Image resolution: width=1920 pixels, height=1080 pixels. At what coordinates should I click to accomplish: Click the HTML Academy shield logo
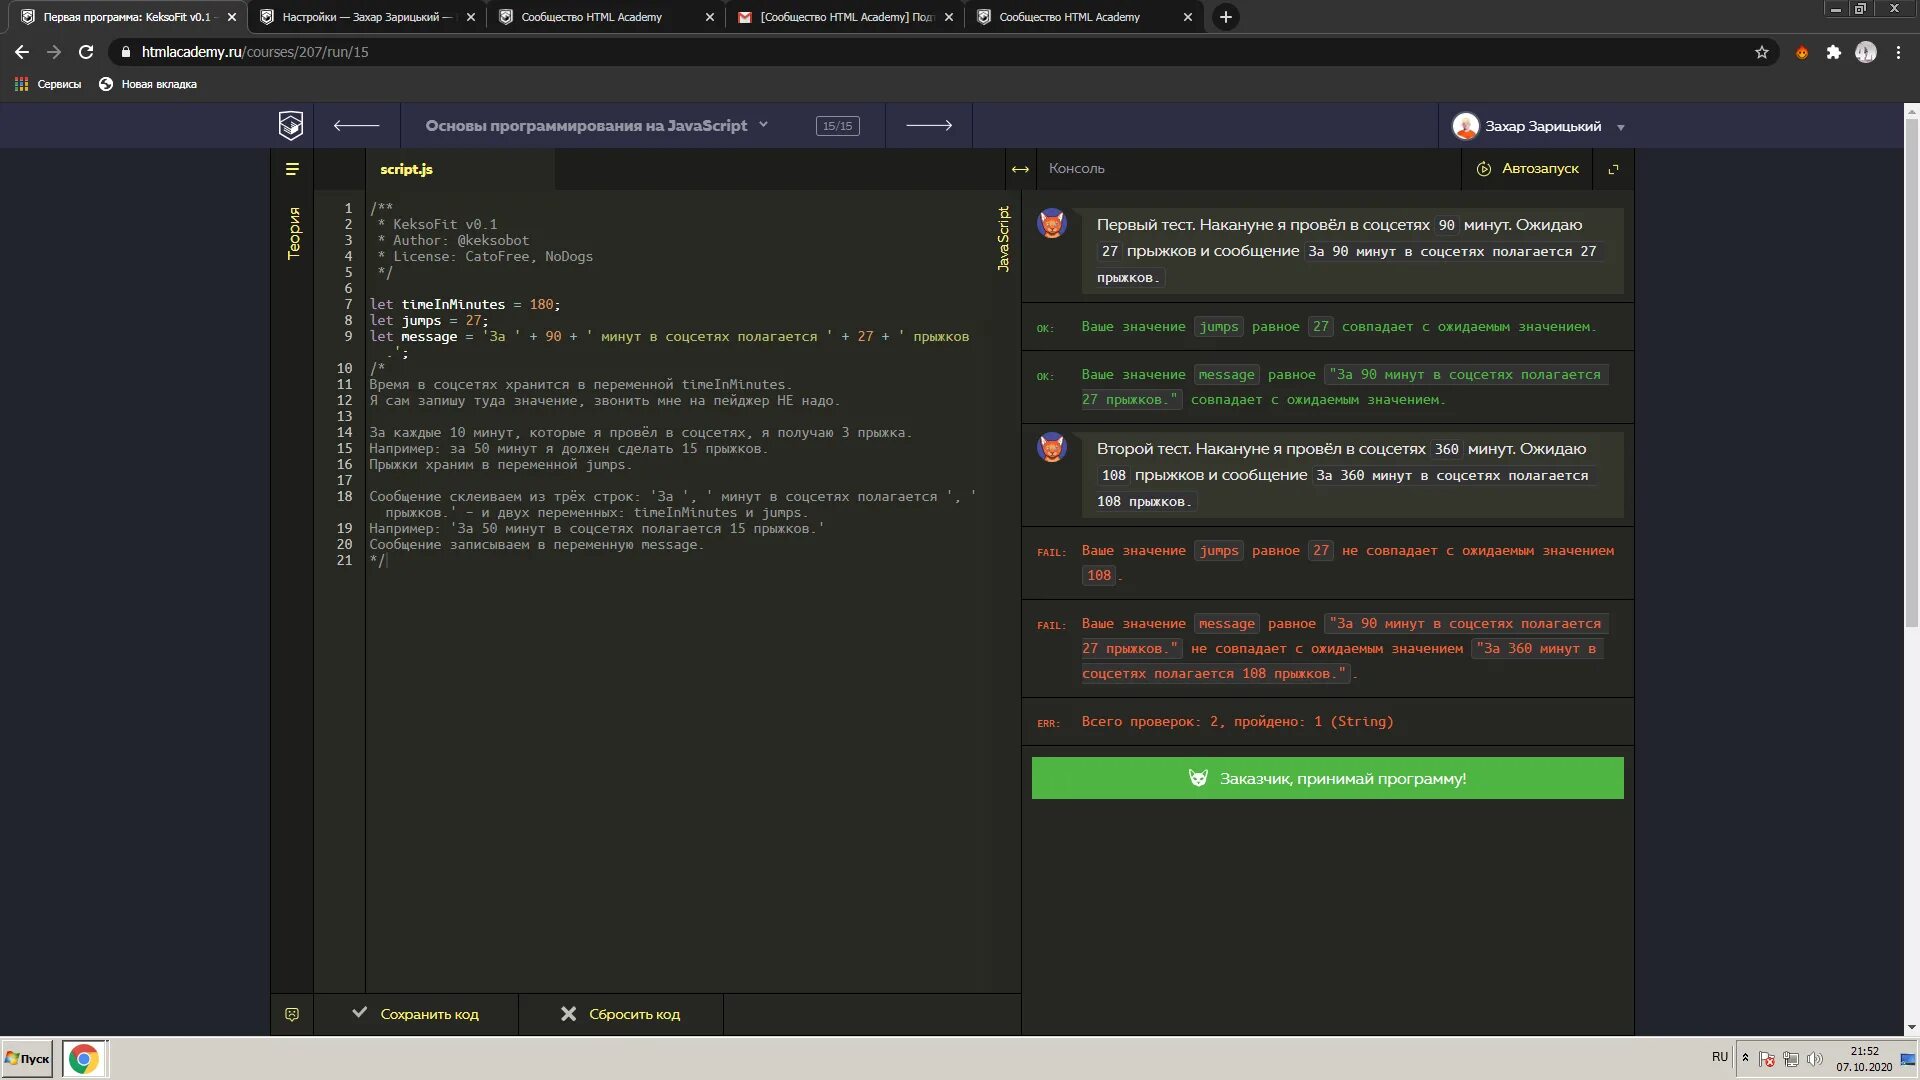tap(290, 125)
